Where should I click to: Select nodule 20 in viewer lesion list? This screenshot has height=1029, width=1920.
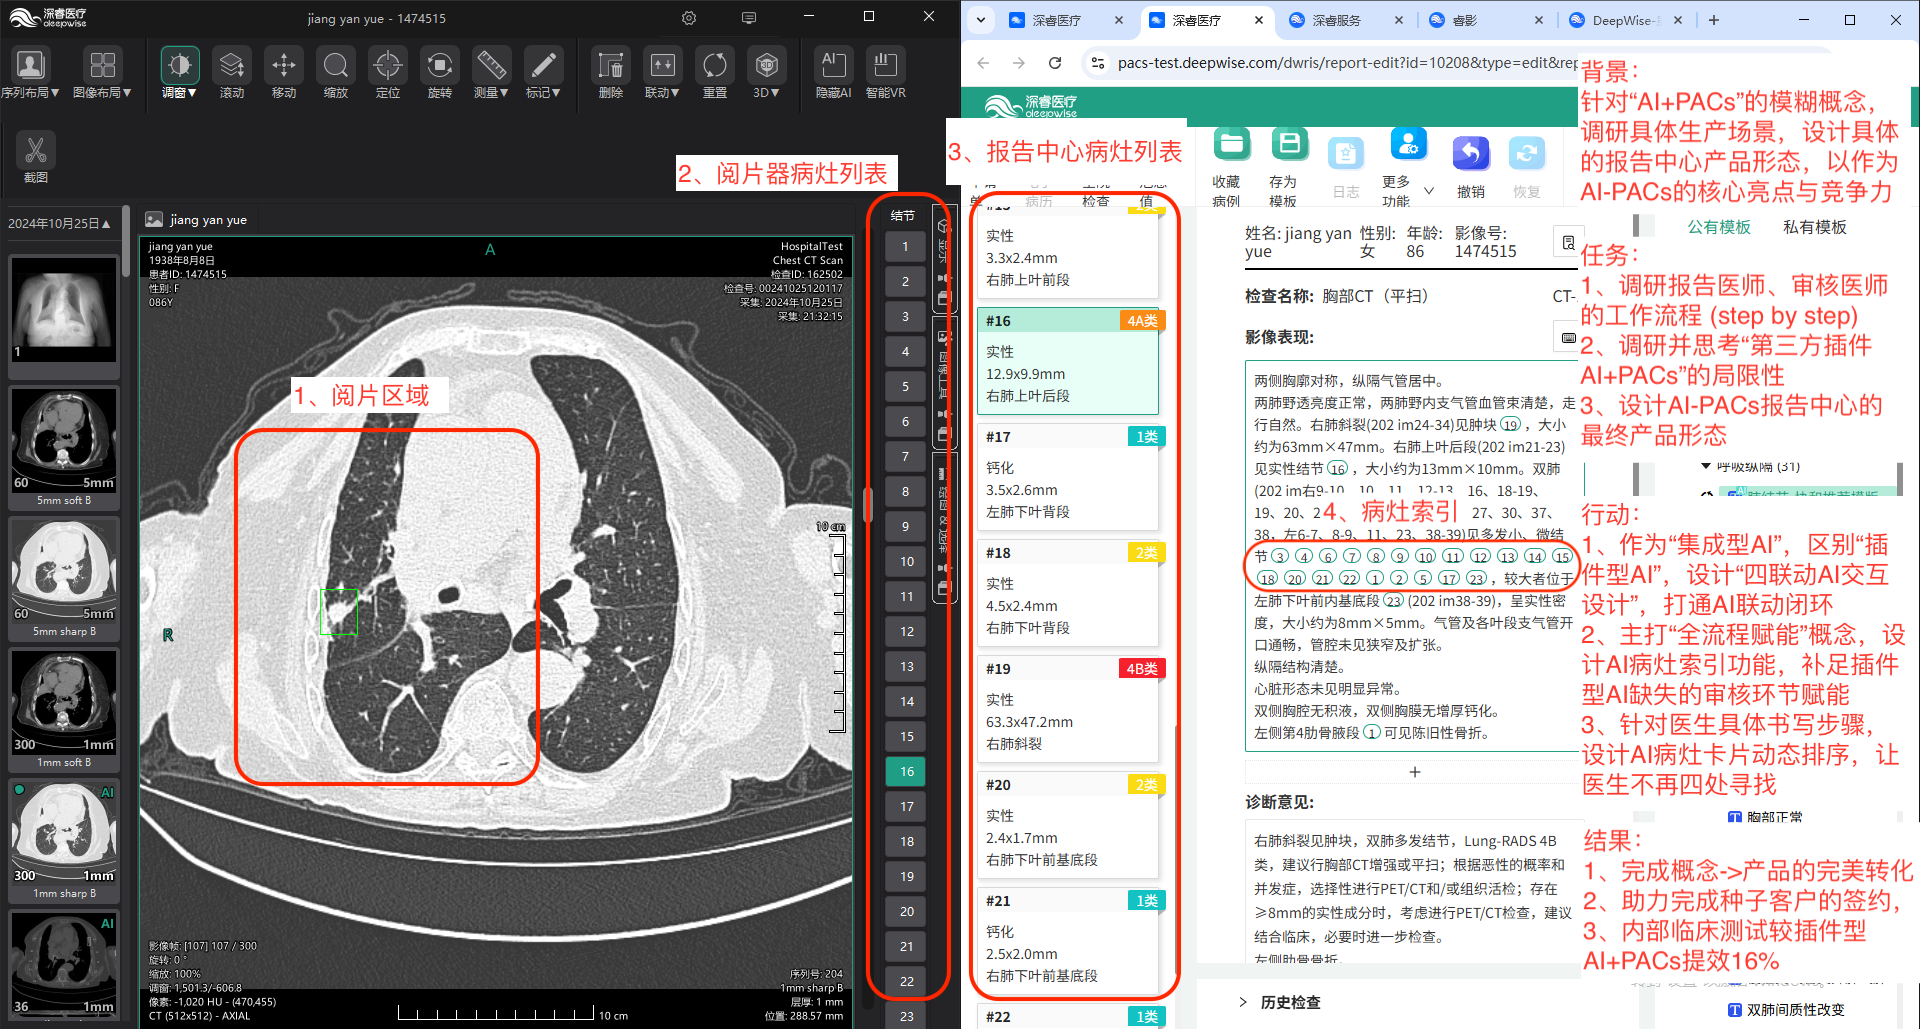tap(906, 912)
